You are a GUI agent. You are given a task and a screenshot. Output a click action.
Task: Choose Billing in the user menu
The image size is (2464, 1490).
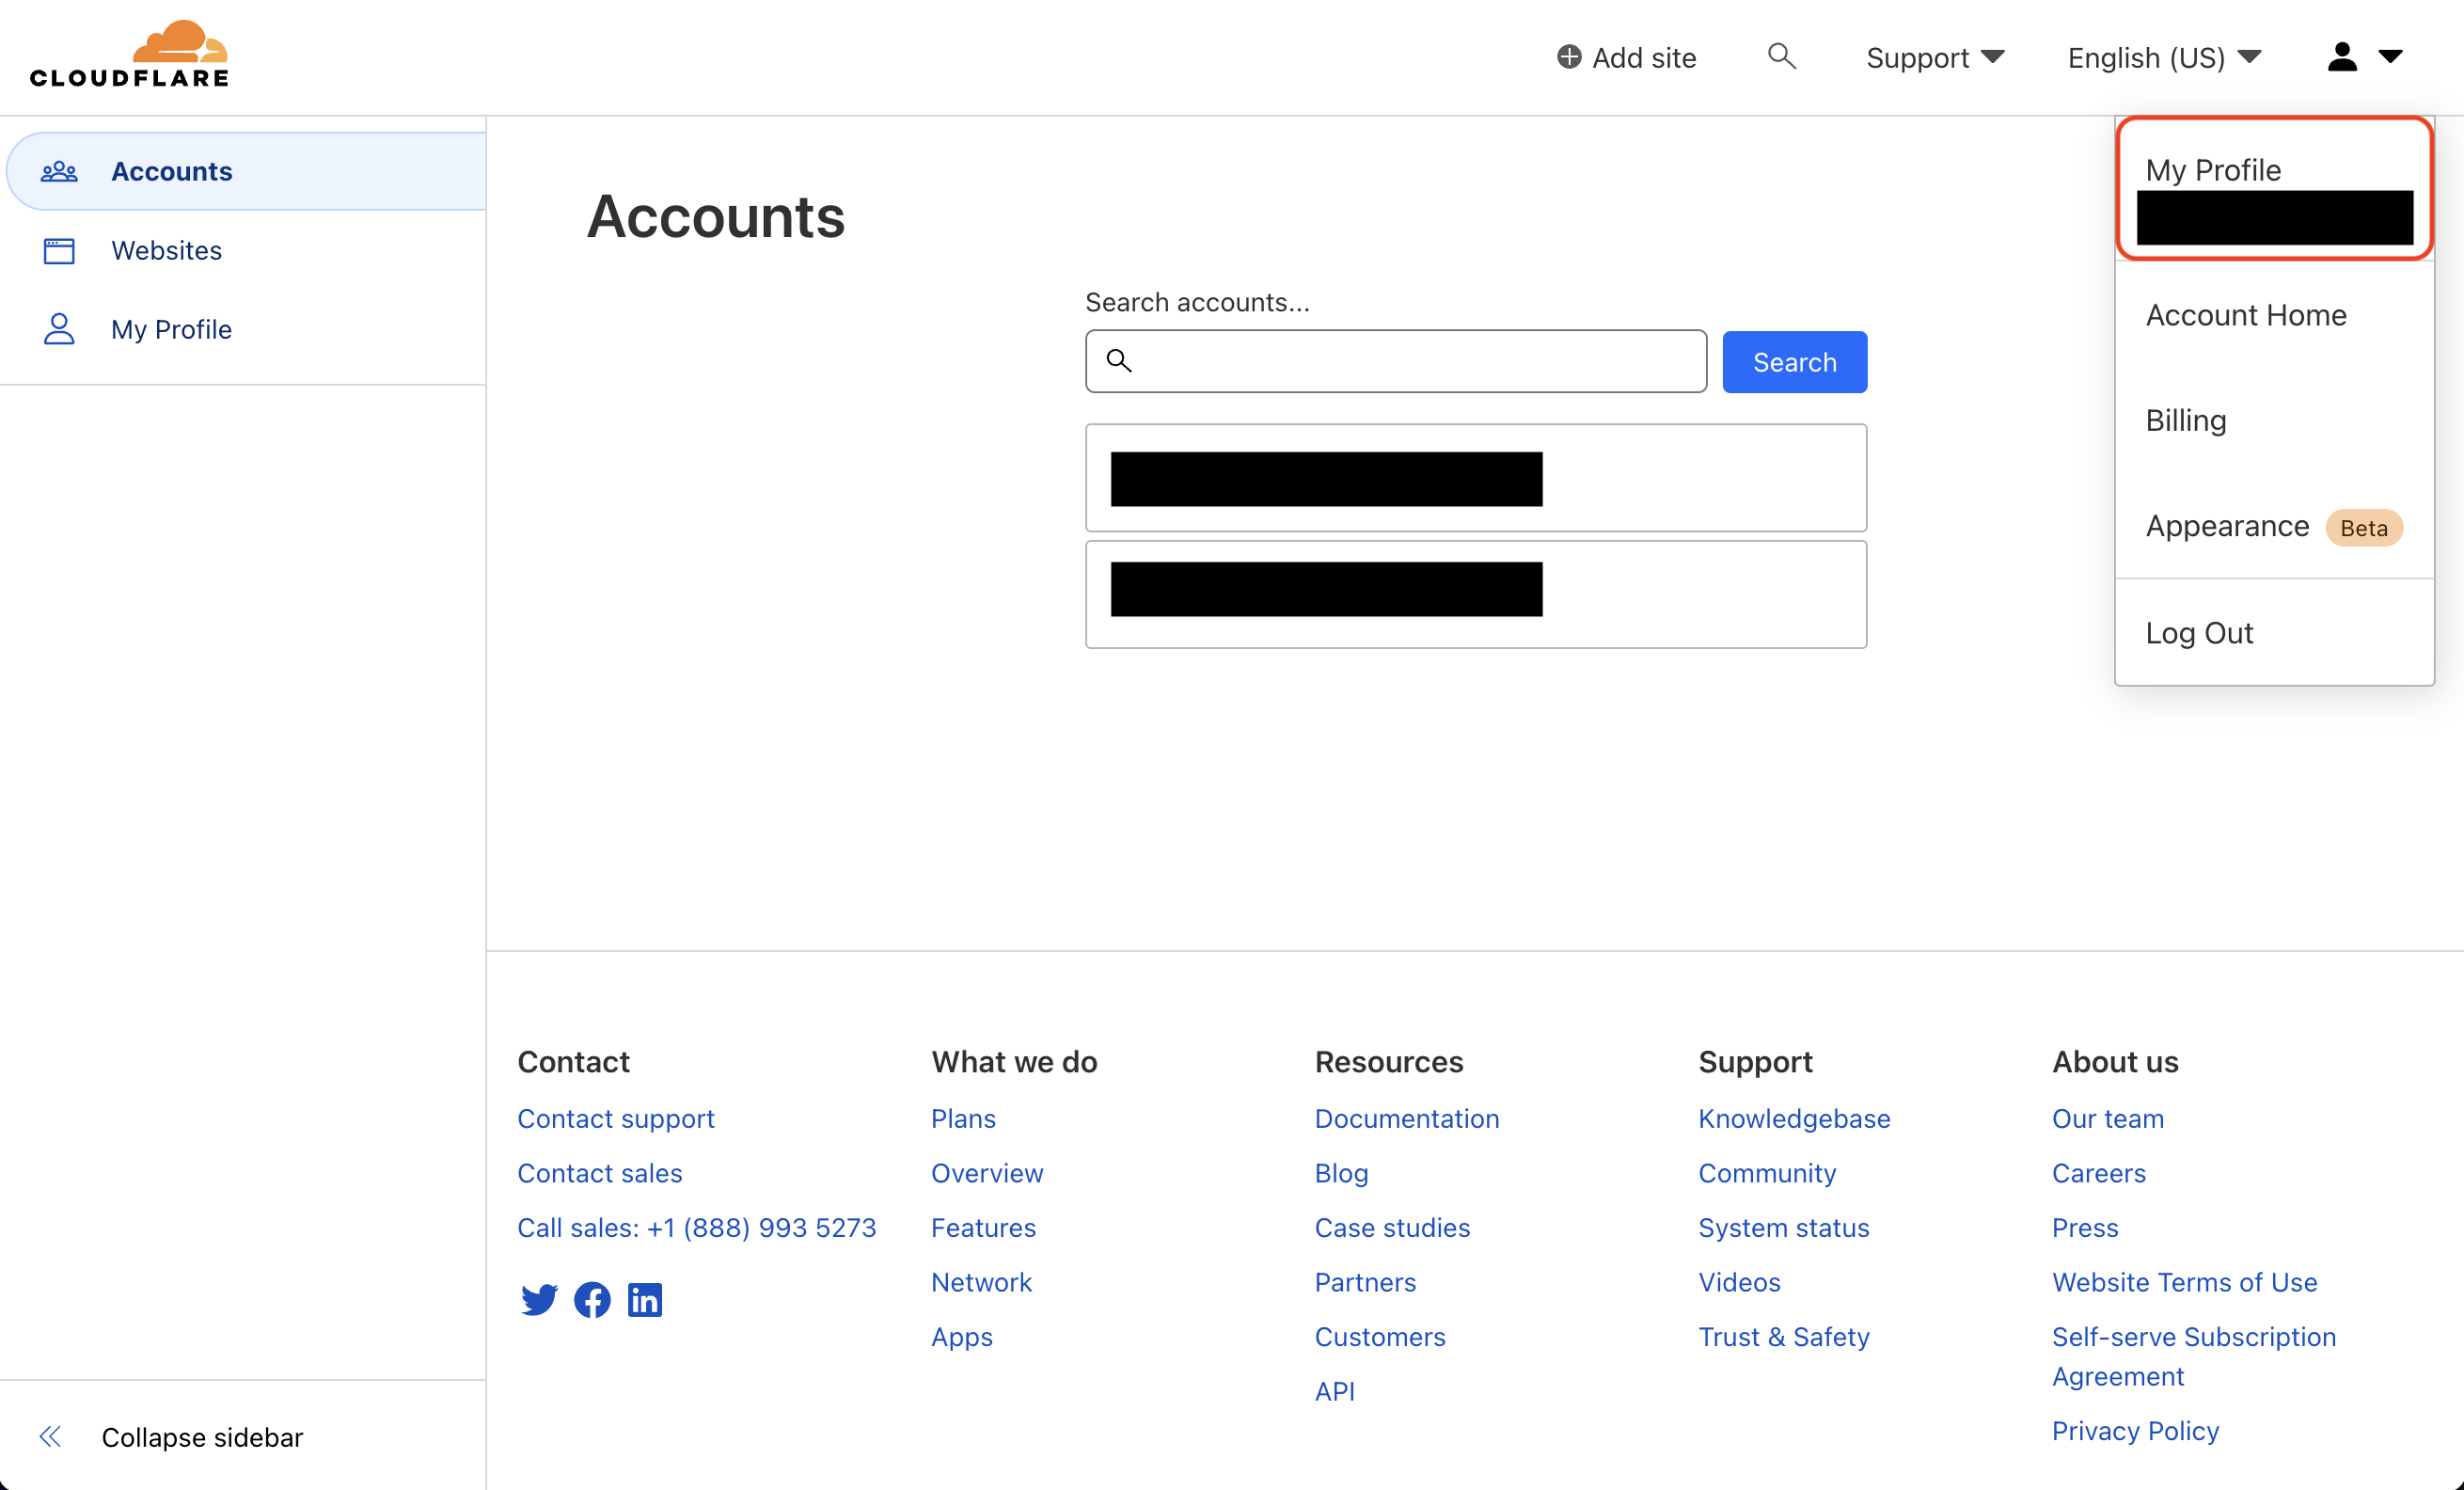[x=2186, y=420]
